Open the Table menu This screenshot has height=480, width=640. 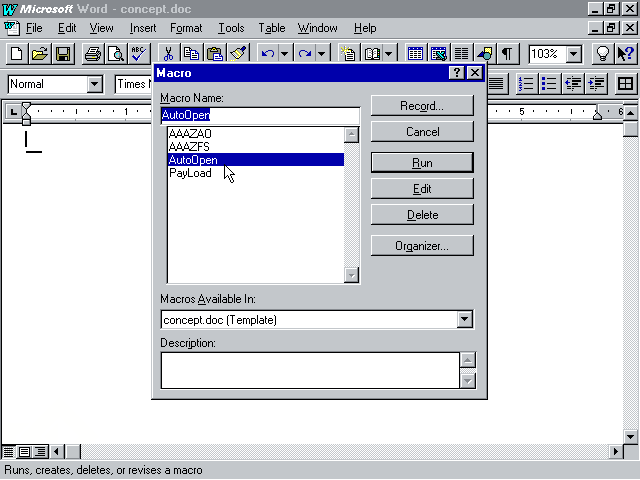point(272,28)
